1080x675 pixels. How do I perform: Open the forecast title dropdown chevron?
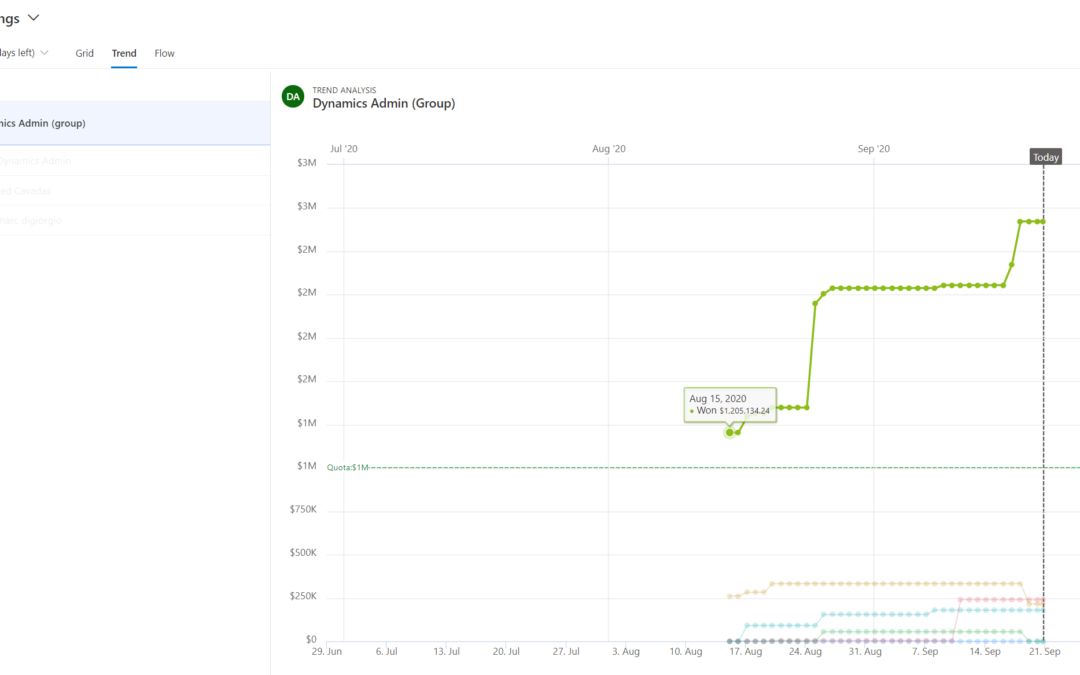point(33,18)
